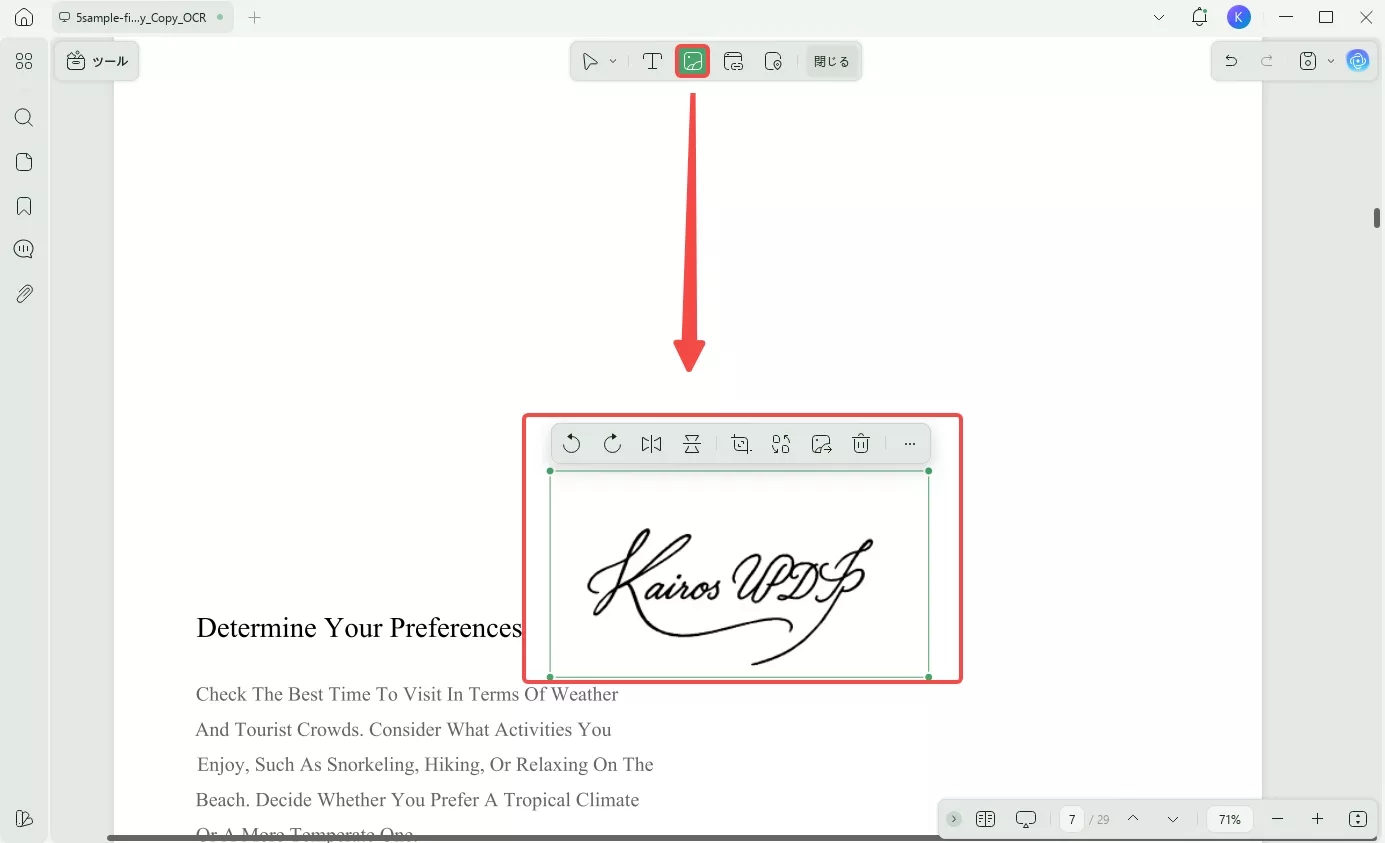Open the notifications bell
This screenshot has height=843, width=1385.
[1199, 17]
